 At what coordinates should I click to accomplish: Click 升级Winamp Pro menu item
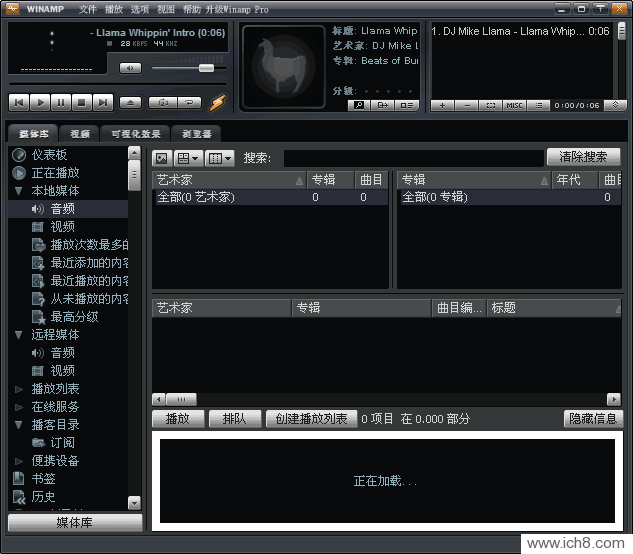[x=237, y=9]
